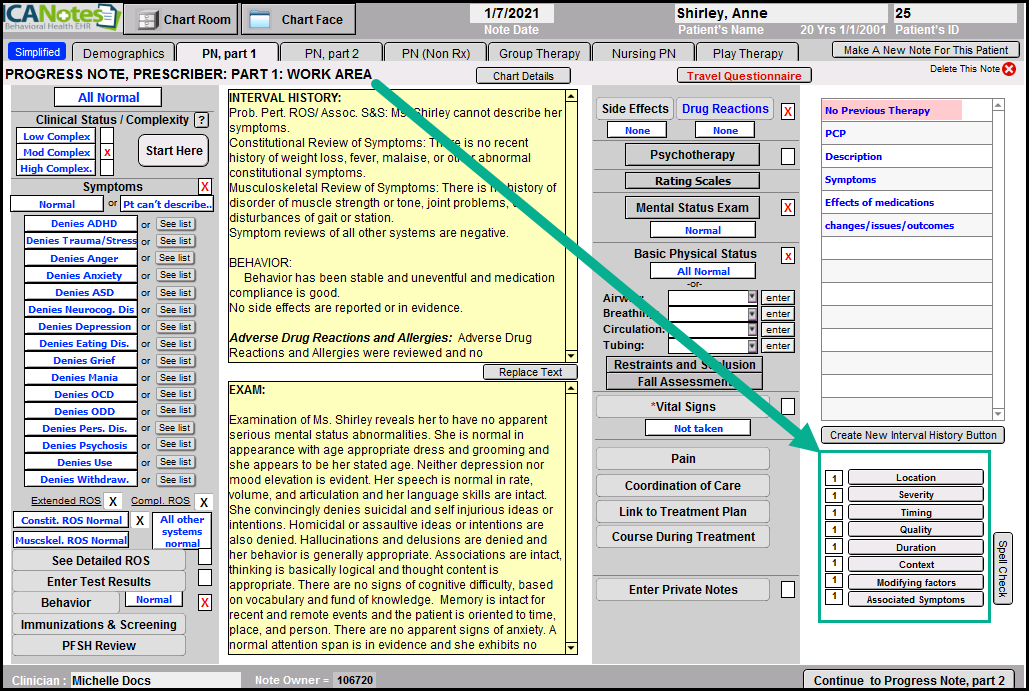This screenshot has width=1029, height=691.
Task: Expand the Circulation dropdown list
Action: point(753,330)
